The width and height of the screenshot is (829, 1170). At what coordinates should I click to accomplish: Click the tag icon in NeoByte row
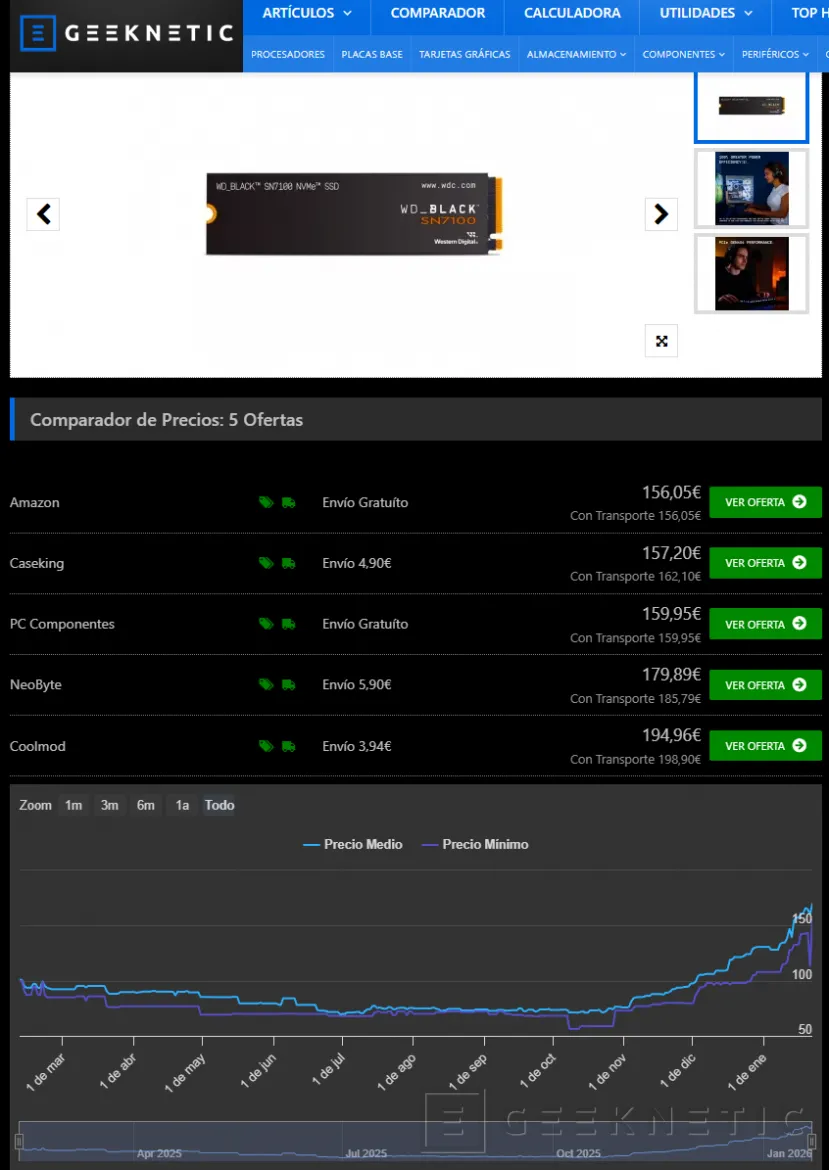[x=265, y=685]
